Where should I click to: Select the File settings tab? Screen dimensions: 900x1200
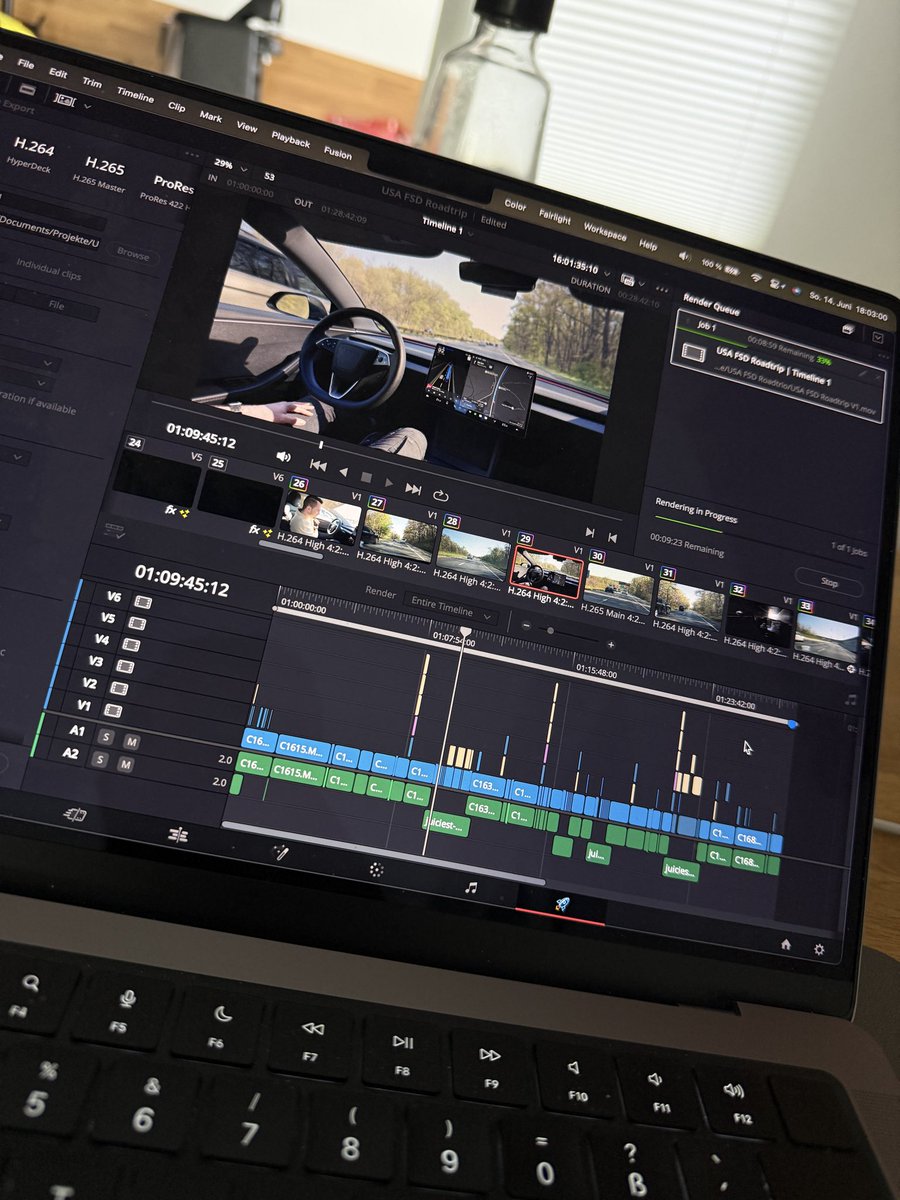coord(55,306)
